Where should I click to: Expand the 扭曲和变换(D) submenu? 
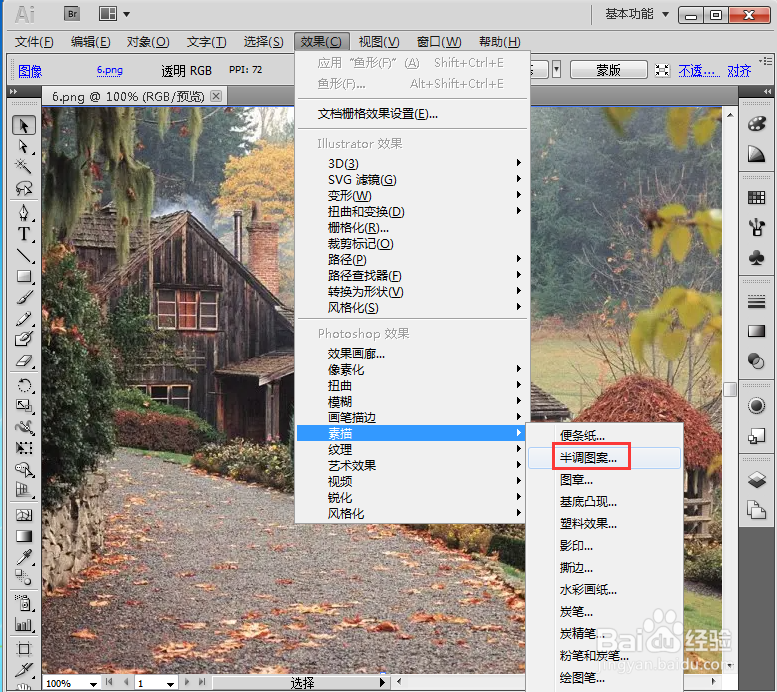click(x=412, y=211)
